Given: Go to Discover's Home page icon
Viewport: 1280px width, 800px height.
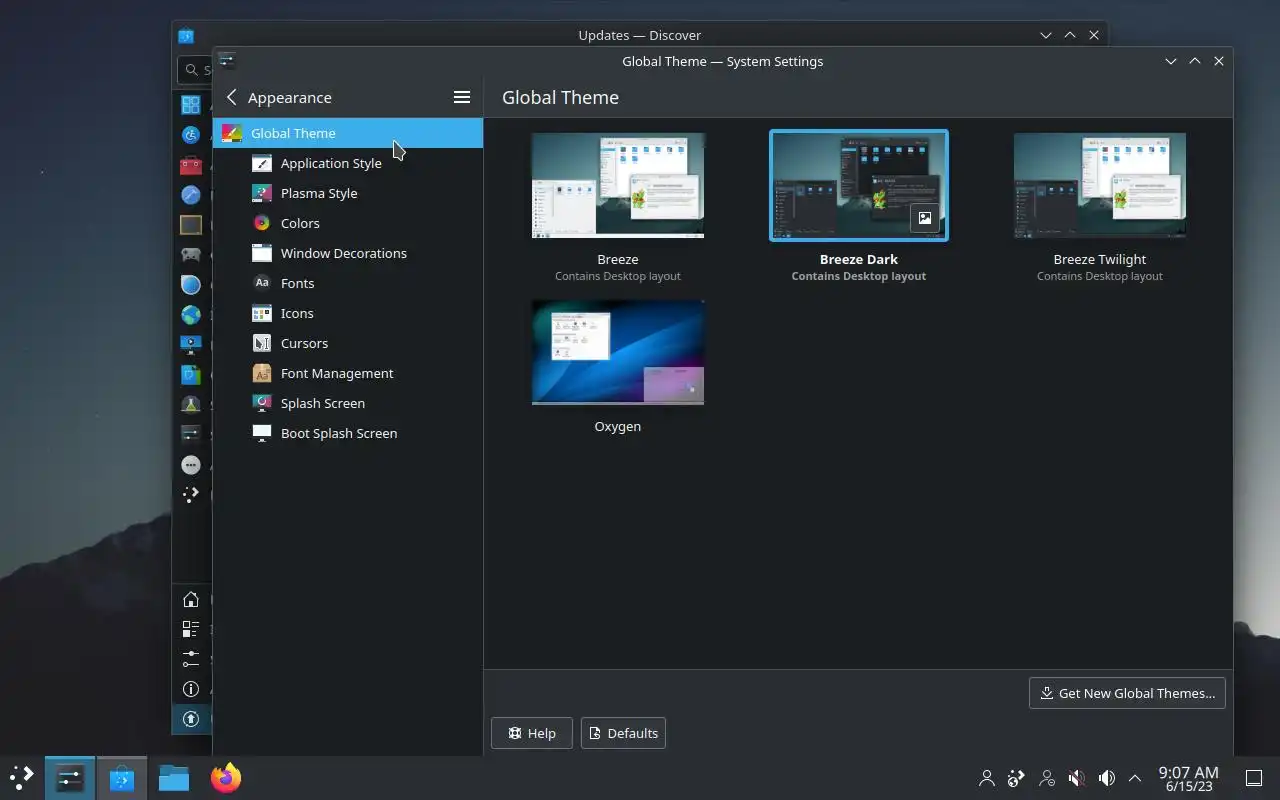Looking at the screenshot, I should 191,599.
